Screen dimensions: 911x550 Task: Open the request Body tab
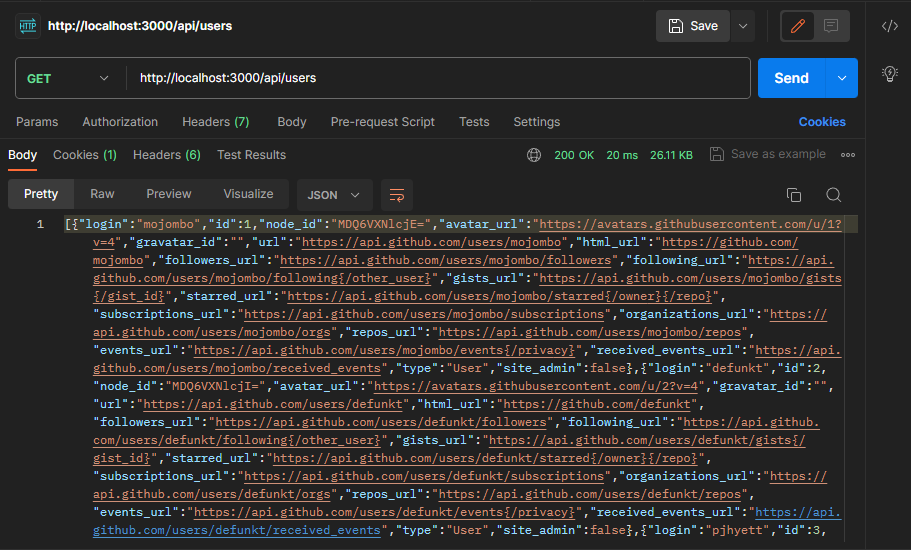pyautogui.click(x=292, y=122)
